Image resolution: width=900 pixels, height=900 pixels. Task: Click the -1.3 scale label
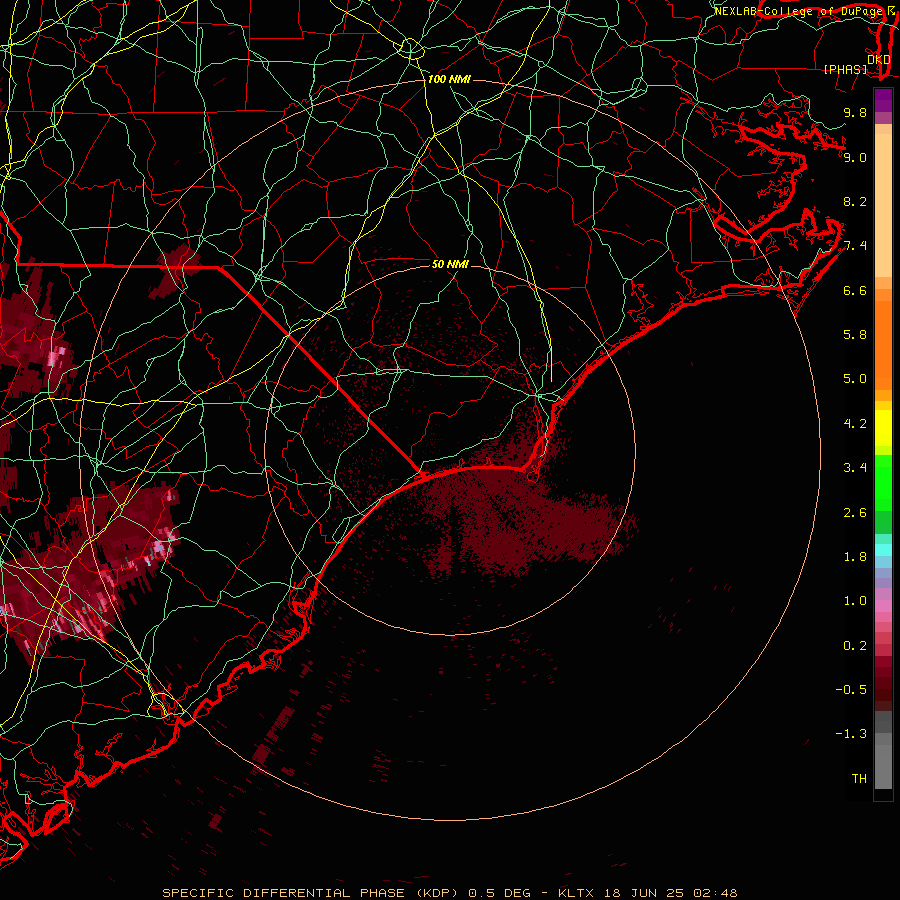pos(851,734)
